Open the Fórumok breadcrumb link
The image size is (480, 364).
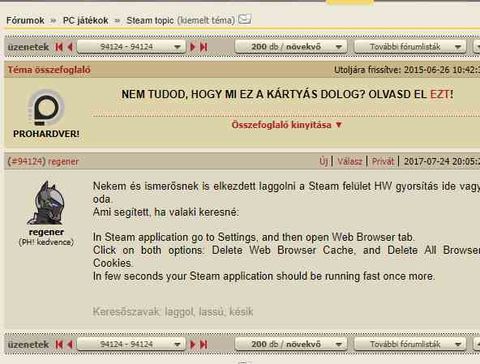click(25, 20)
